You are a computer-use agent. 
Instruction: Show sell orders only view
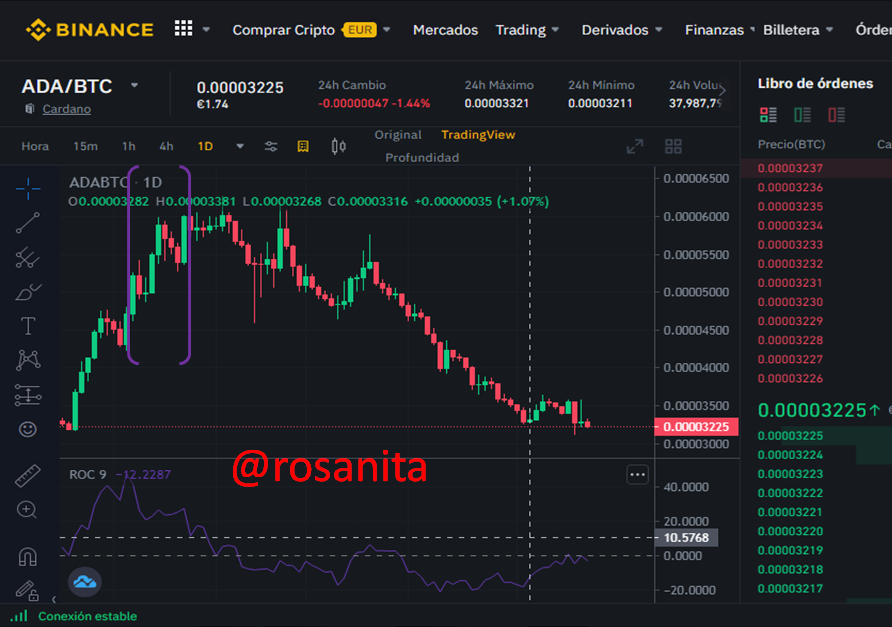(x=836, y=114)
